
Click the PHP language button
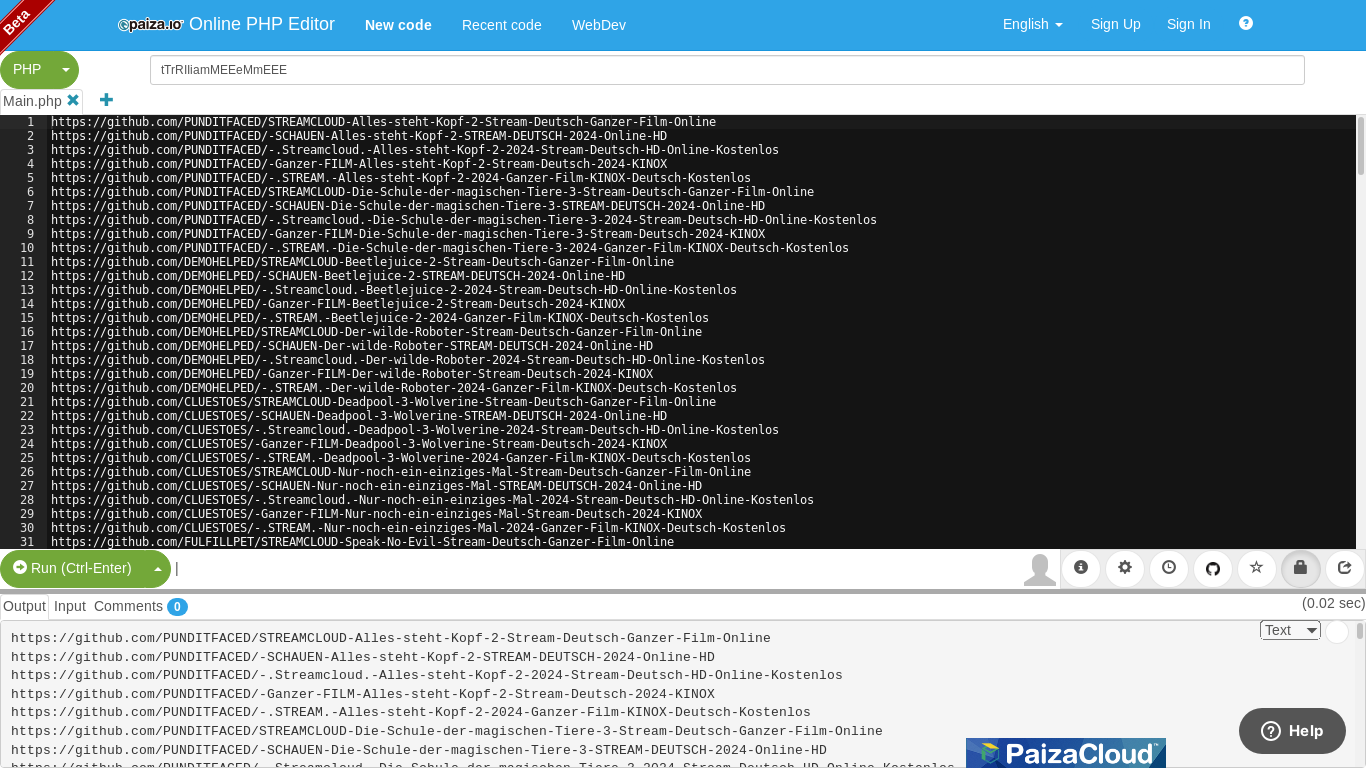(x=27, y=70)
